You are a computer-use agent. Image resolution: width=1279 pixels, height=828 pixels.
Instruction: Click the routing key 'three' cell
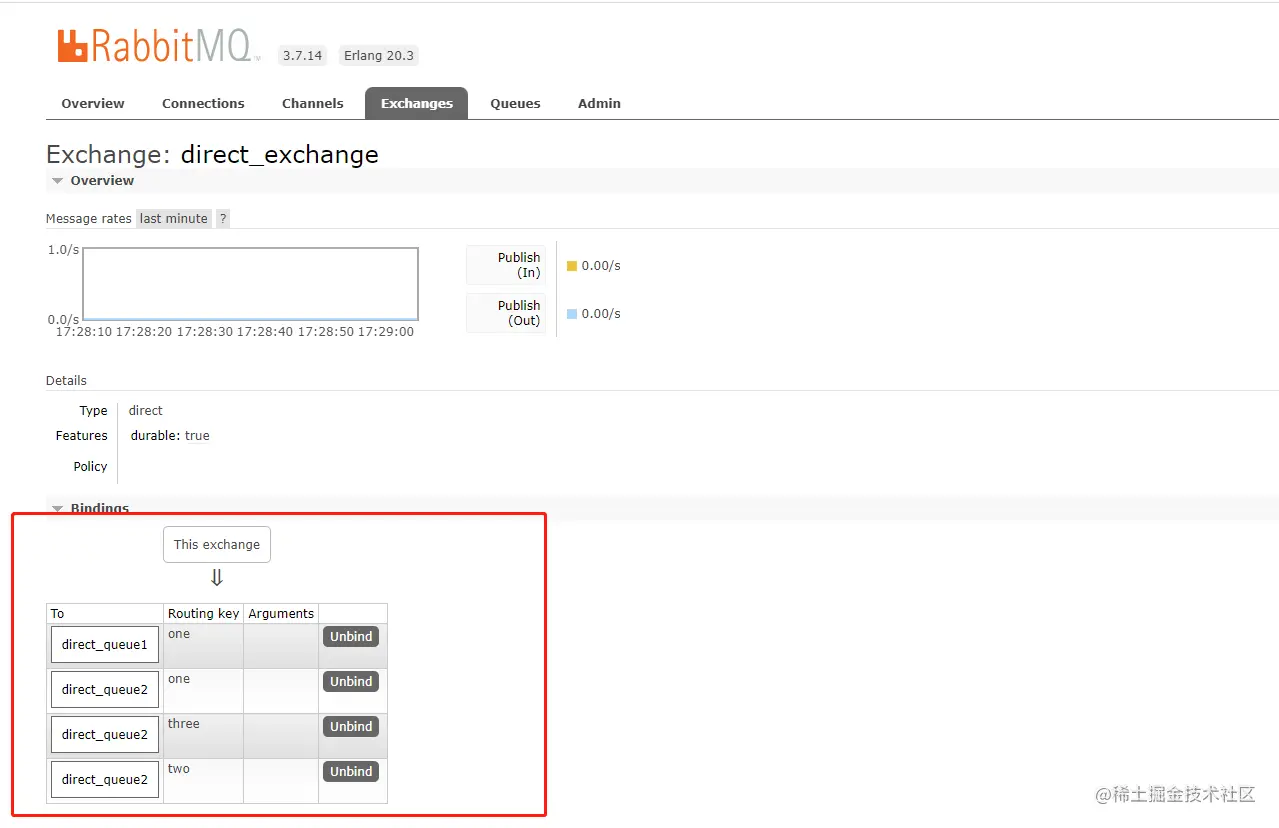pos(204,736)
